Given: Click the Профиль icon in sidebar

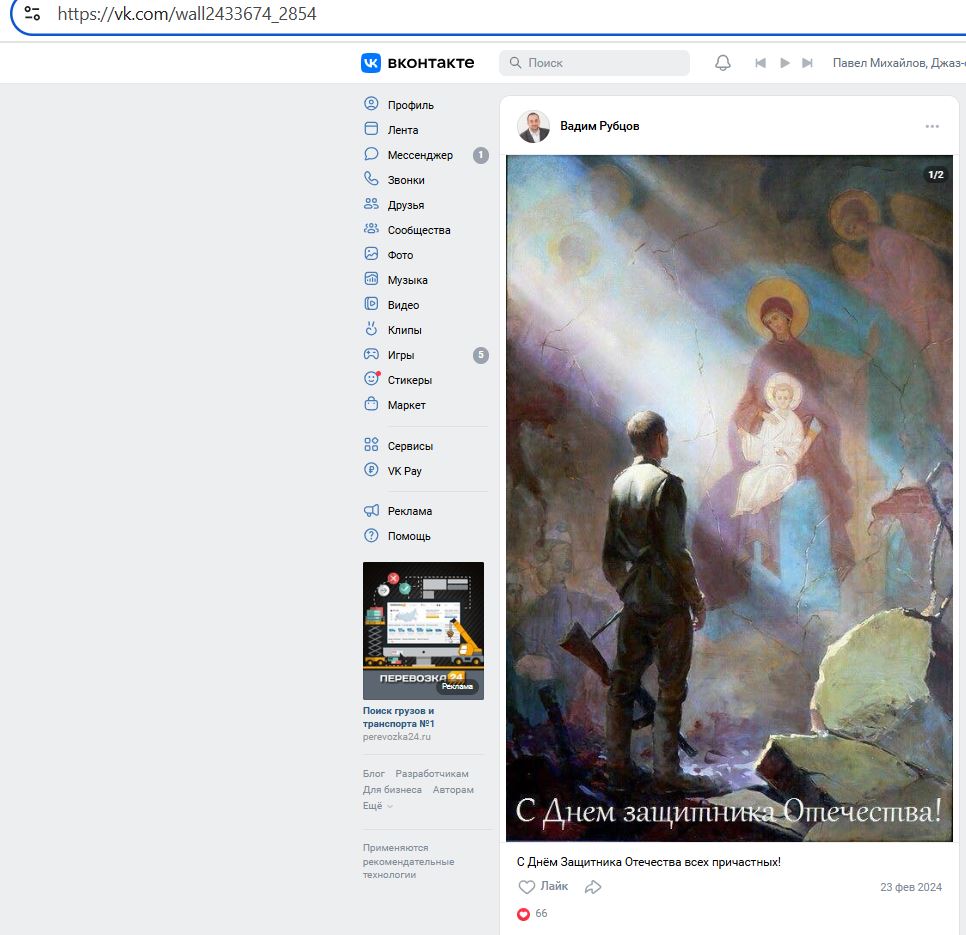Looking at the screenshot, I should point(371,103).
